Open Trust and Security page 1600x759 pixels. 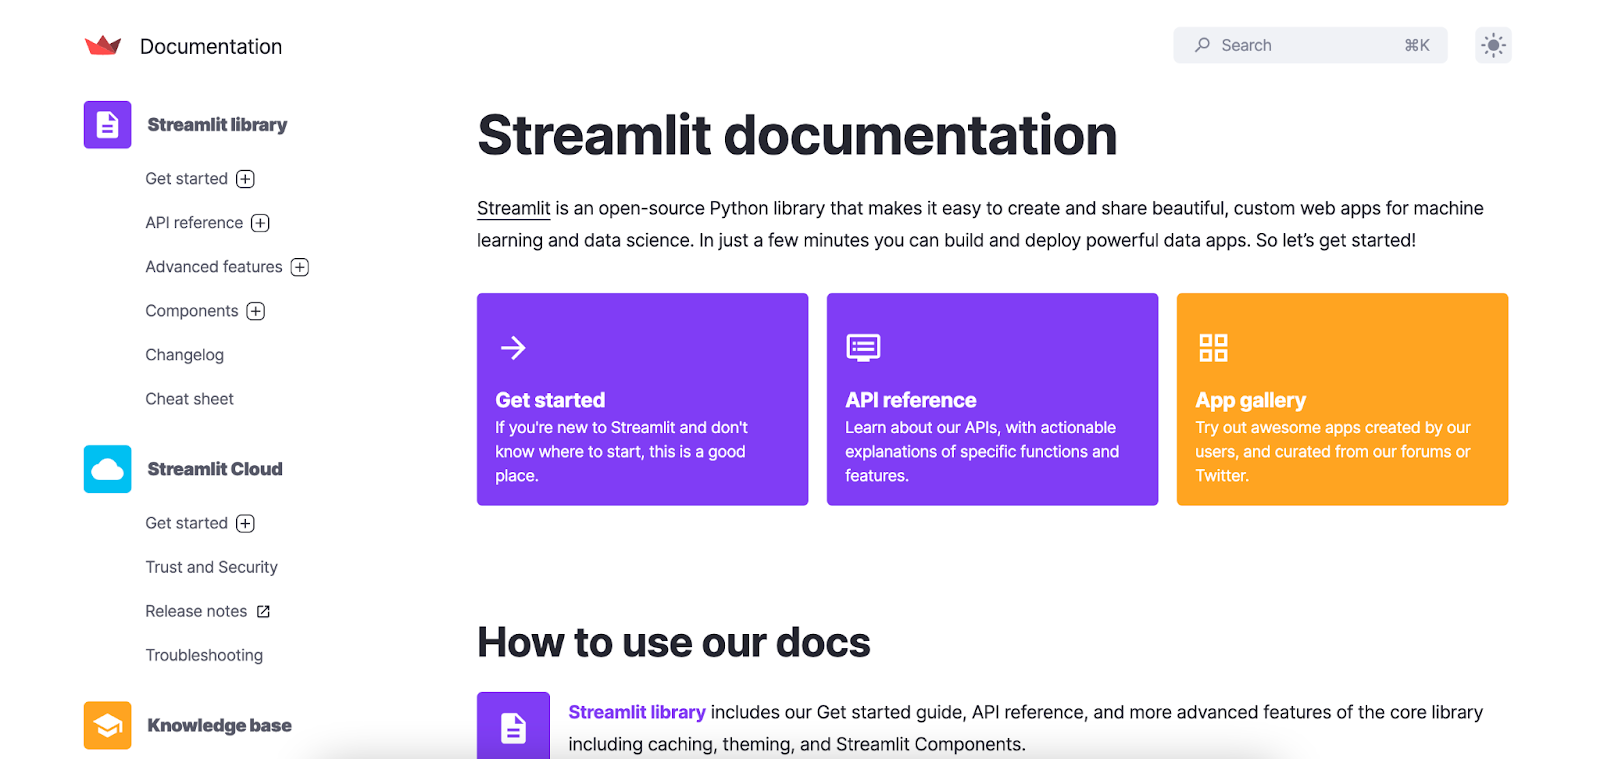click(212, 567)
